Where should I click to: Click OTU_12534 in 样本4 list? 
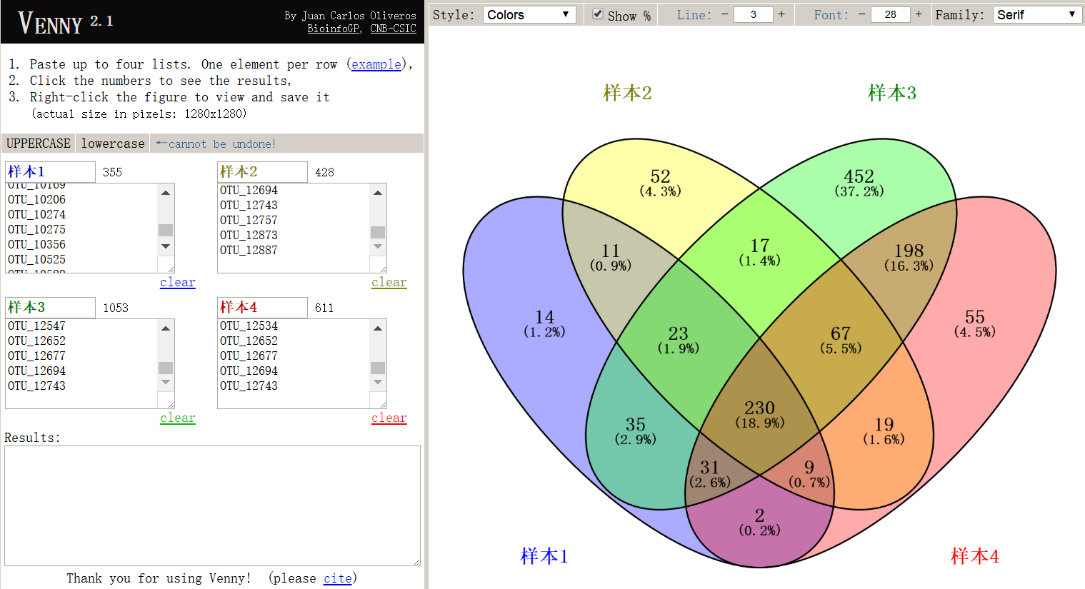click(248, 325)
